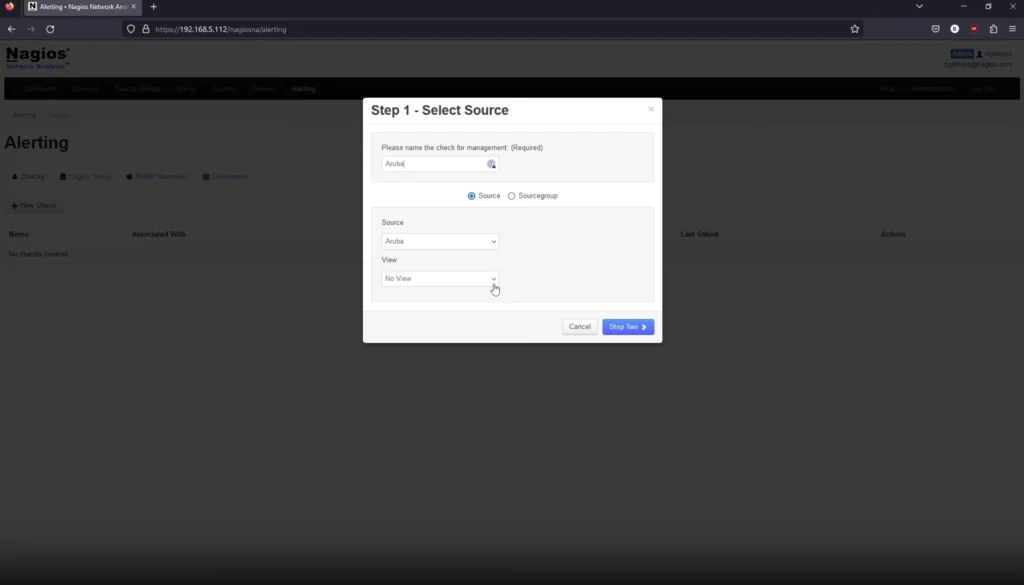Screen dimensions: 1024x585
Task: Open the Sources menu item
Action: 85,88
